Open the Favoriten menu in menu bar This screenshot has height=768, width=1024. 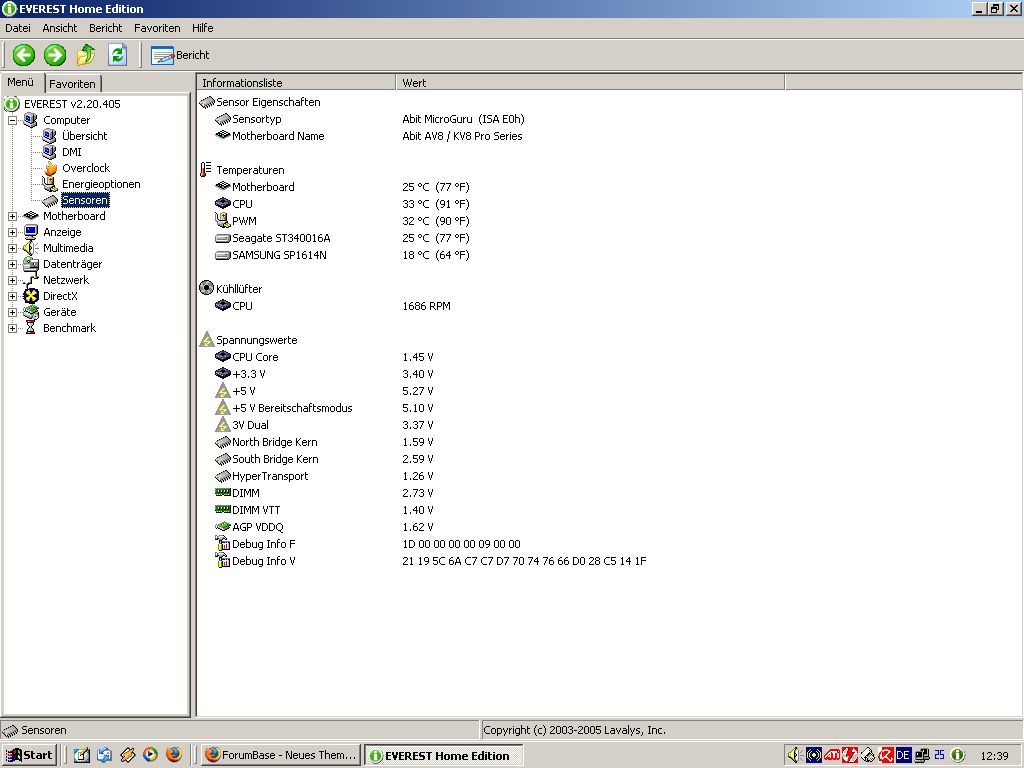(157, 28)
